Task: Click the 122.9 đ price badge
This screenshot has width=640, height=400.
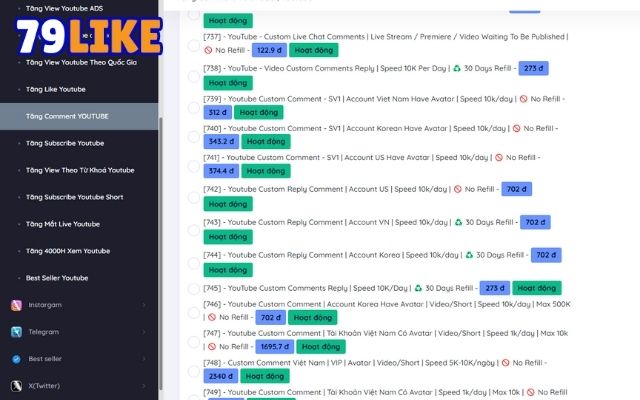Action: [x=269, y=50]
